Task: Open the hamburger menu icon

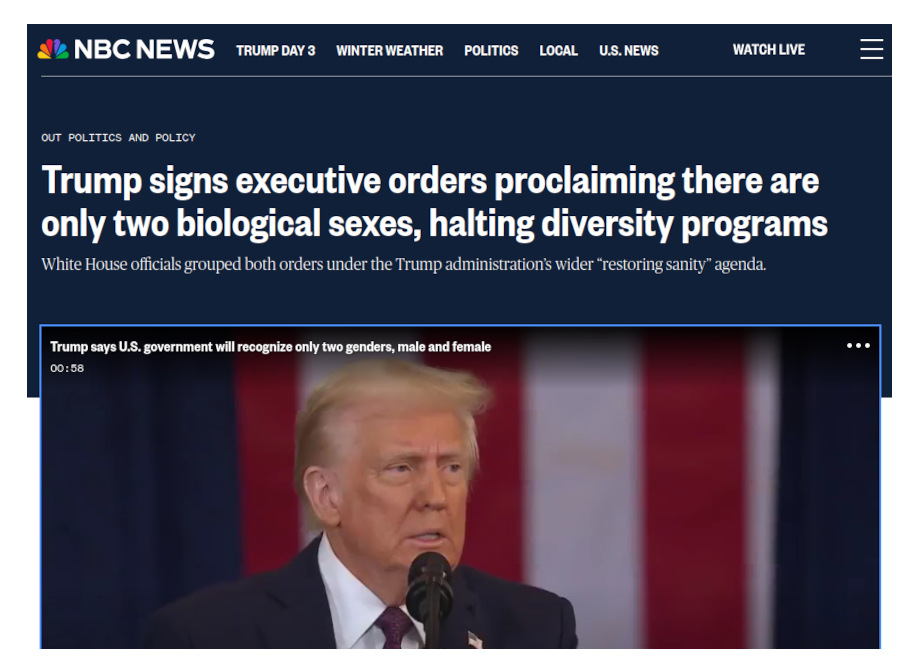Action: [871, 49]
